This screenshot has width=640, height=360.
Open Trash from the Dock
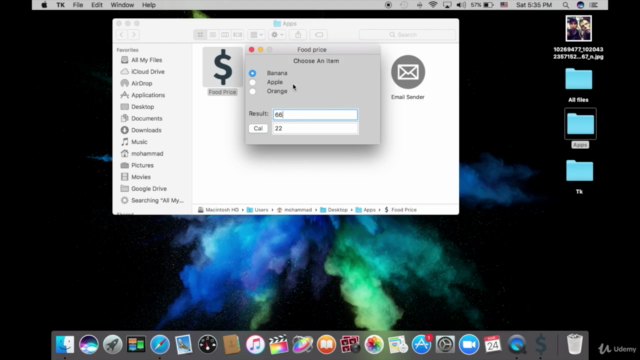(574, 344)
